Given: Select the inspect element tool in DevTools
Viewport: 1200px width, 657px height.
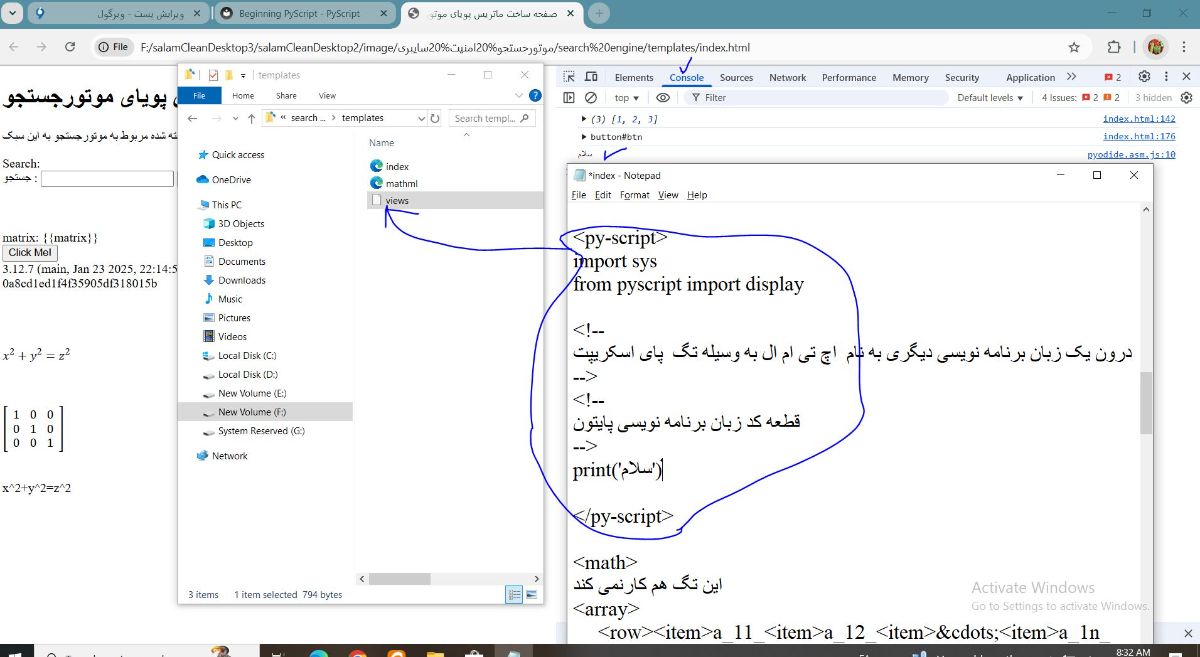Looking at the screenshot, I should point(569,76).
